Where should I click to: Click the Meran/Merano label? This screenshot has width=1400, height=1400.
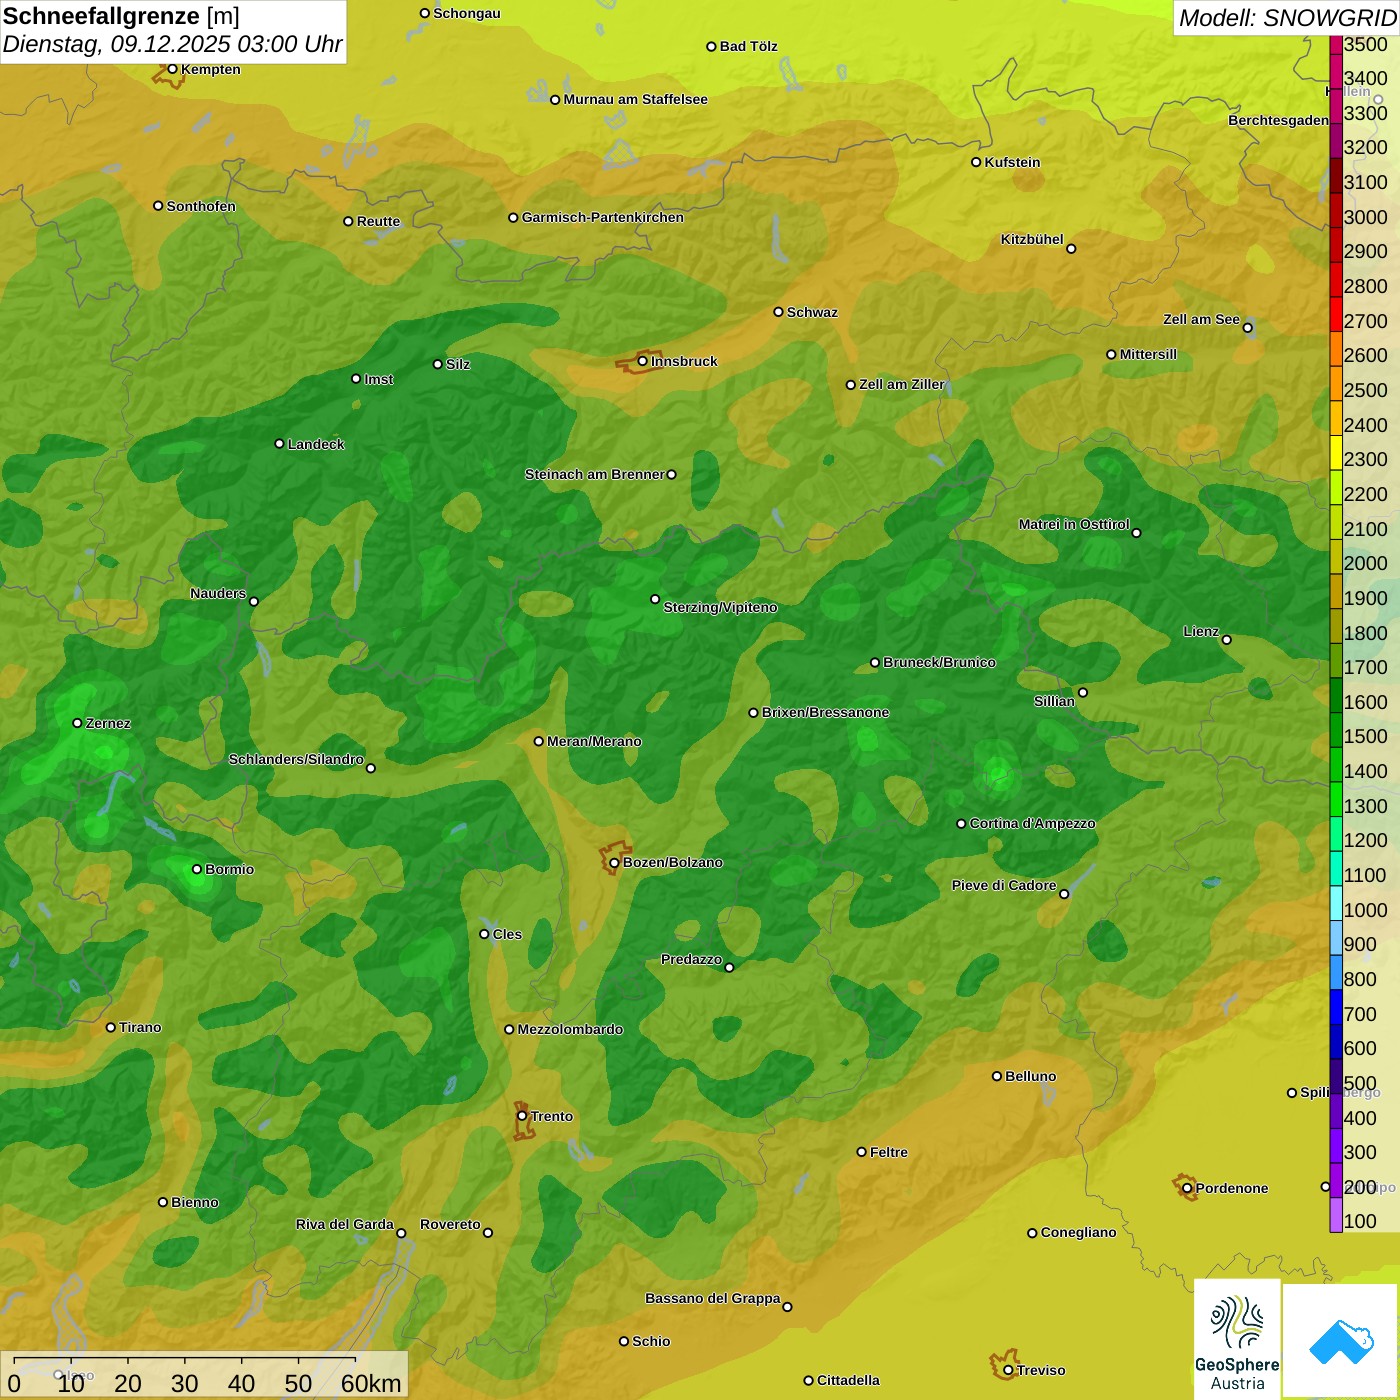[594, 741]
